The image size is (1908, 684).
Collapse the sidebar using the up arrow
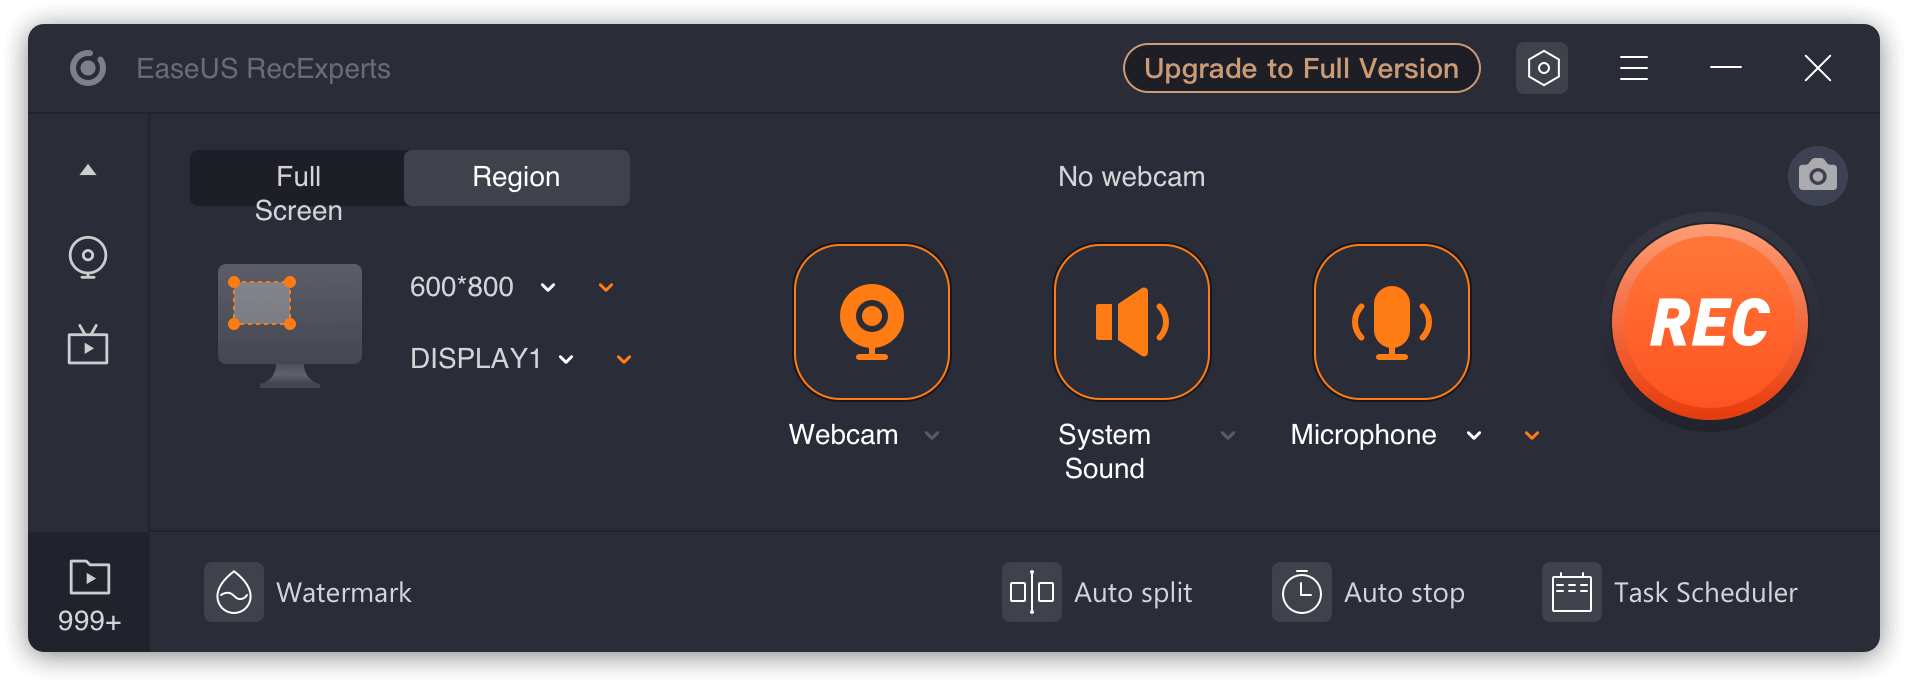coord(88,170)
